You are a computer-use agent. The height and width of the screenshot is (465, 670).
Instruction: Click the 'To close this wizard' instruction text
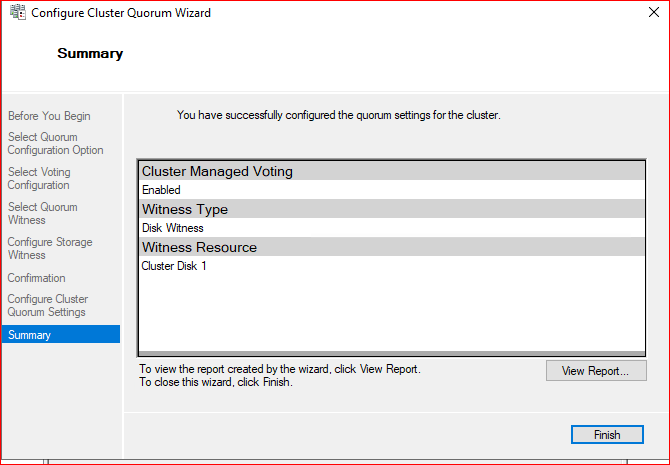pos(216,382)
